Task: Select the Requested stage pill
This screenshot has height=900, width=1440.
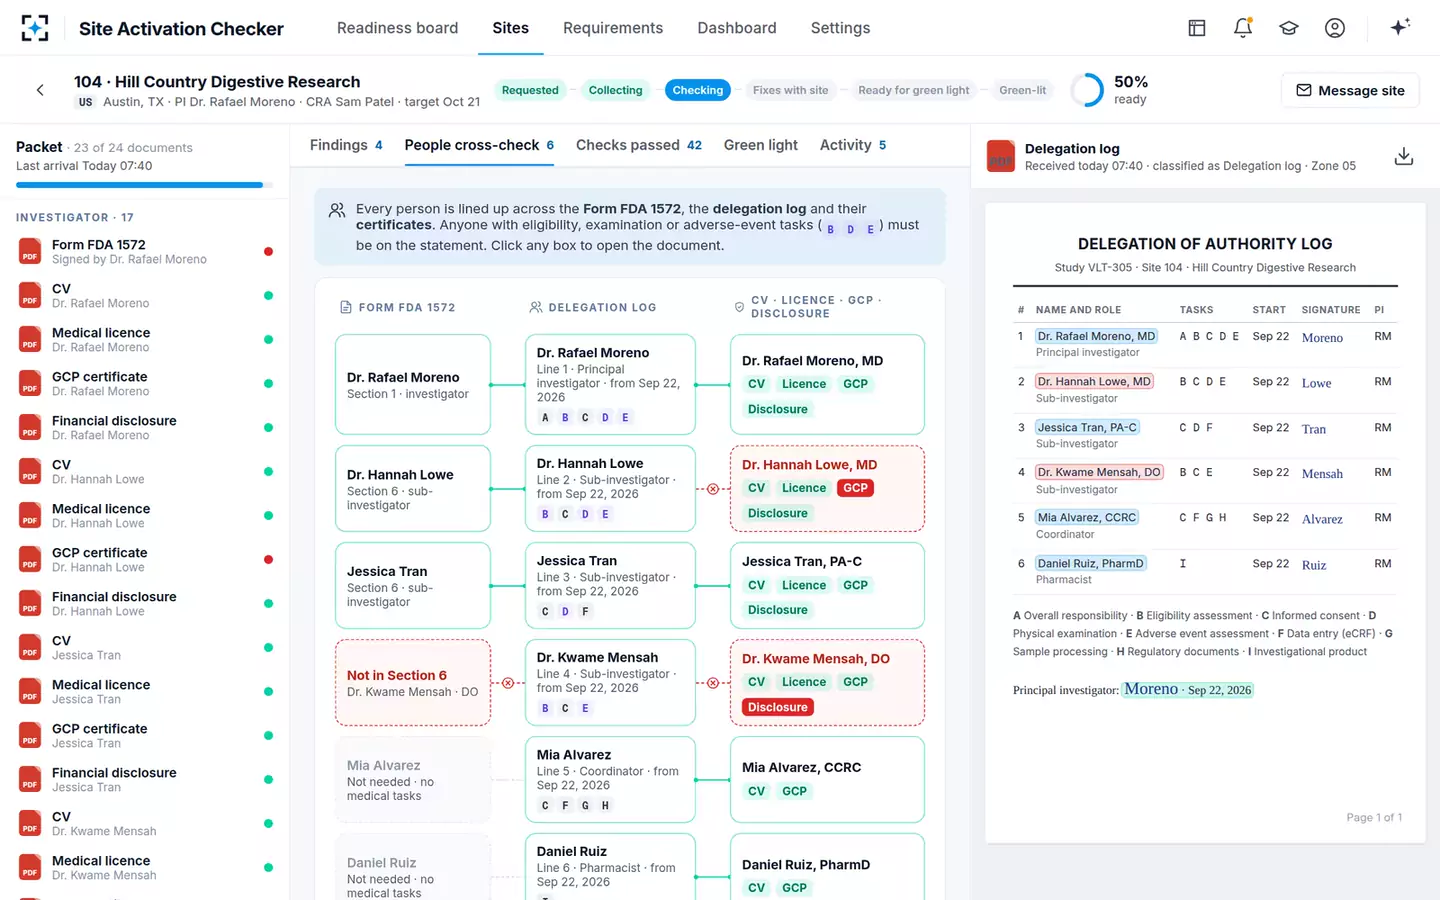Action: click(530, 90)
